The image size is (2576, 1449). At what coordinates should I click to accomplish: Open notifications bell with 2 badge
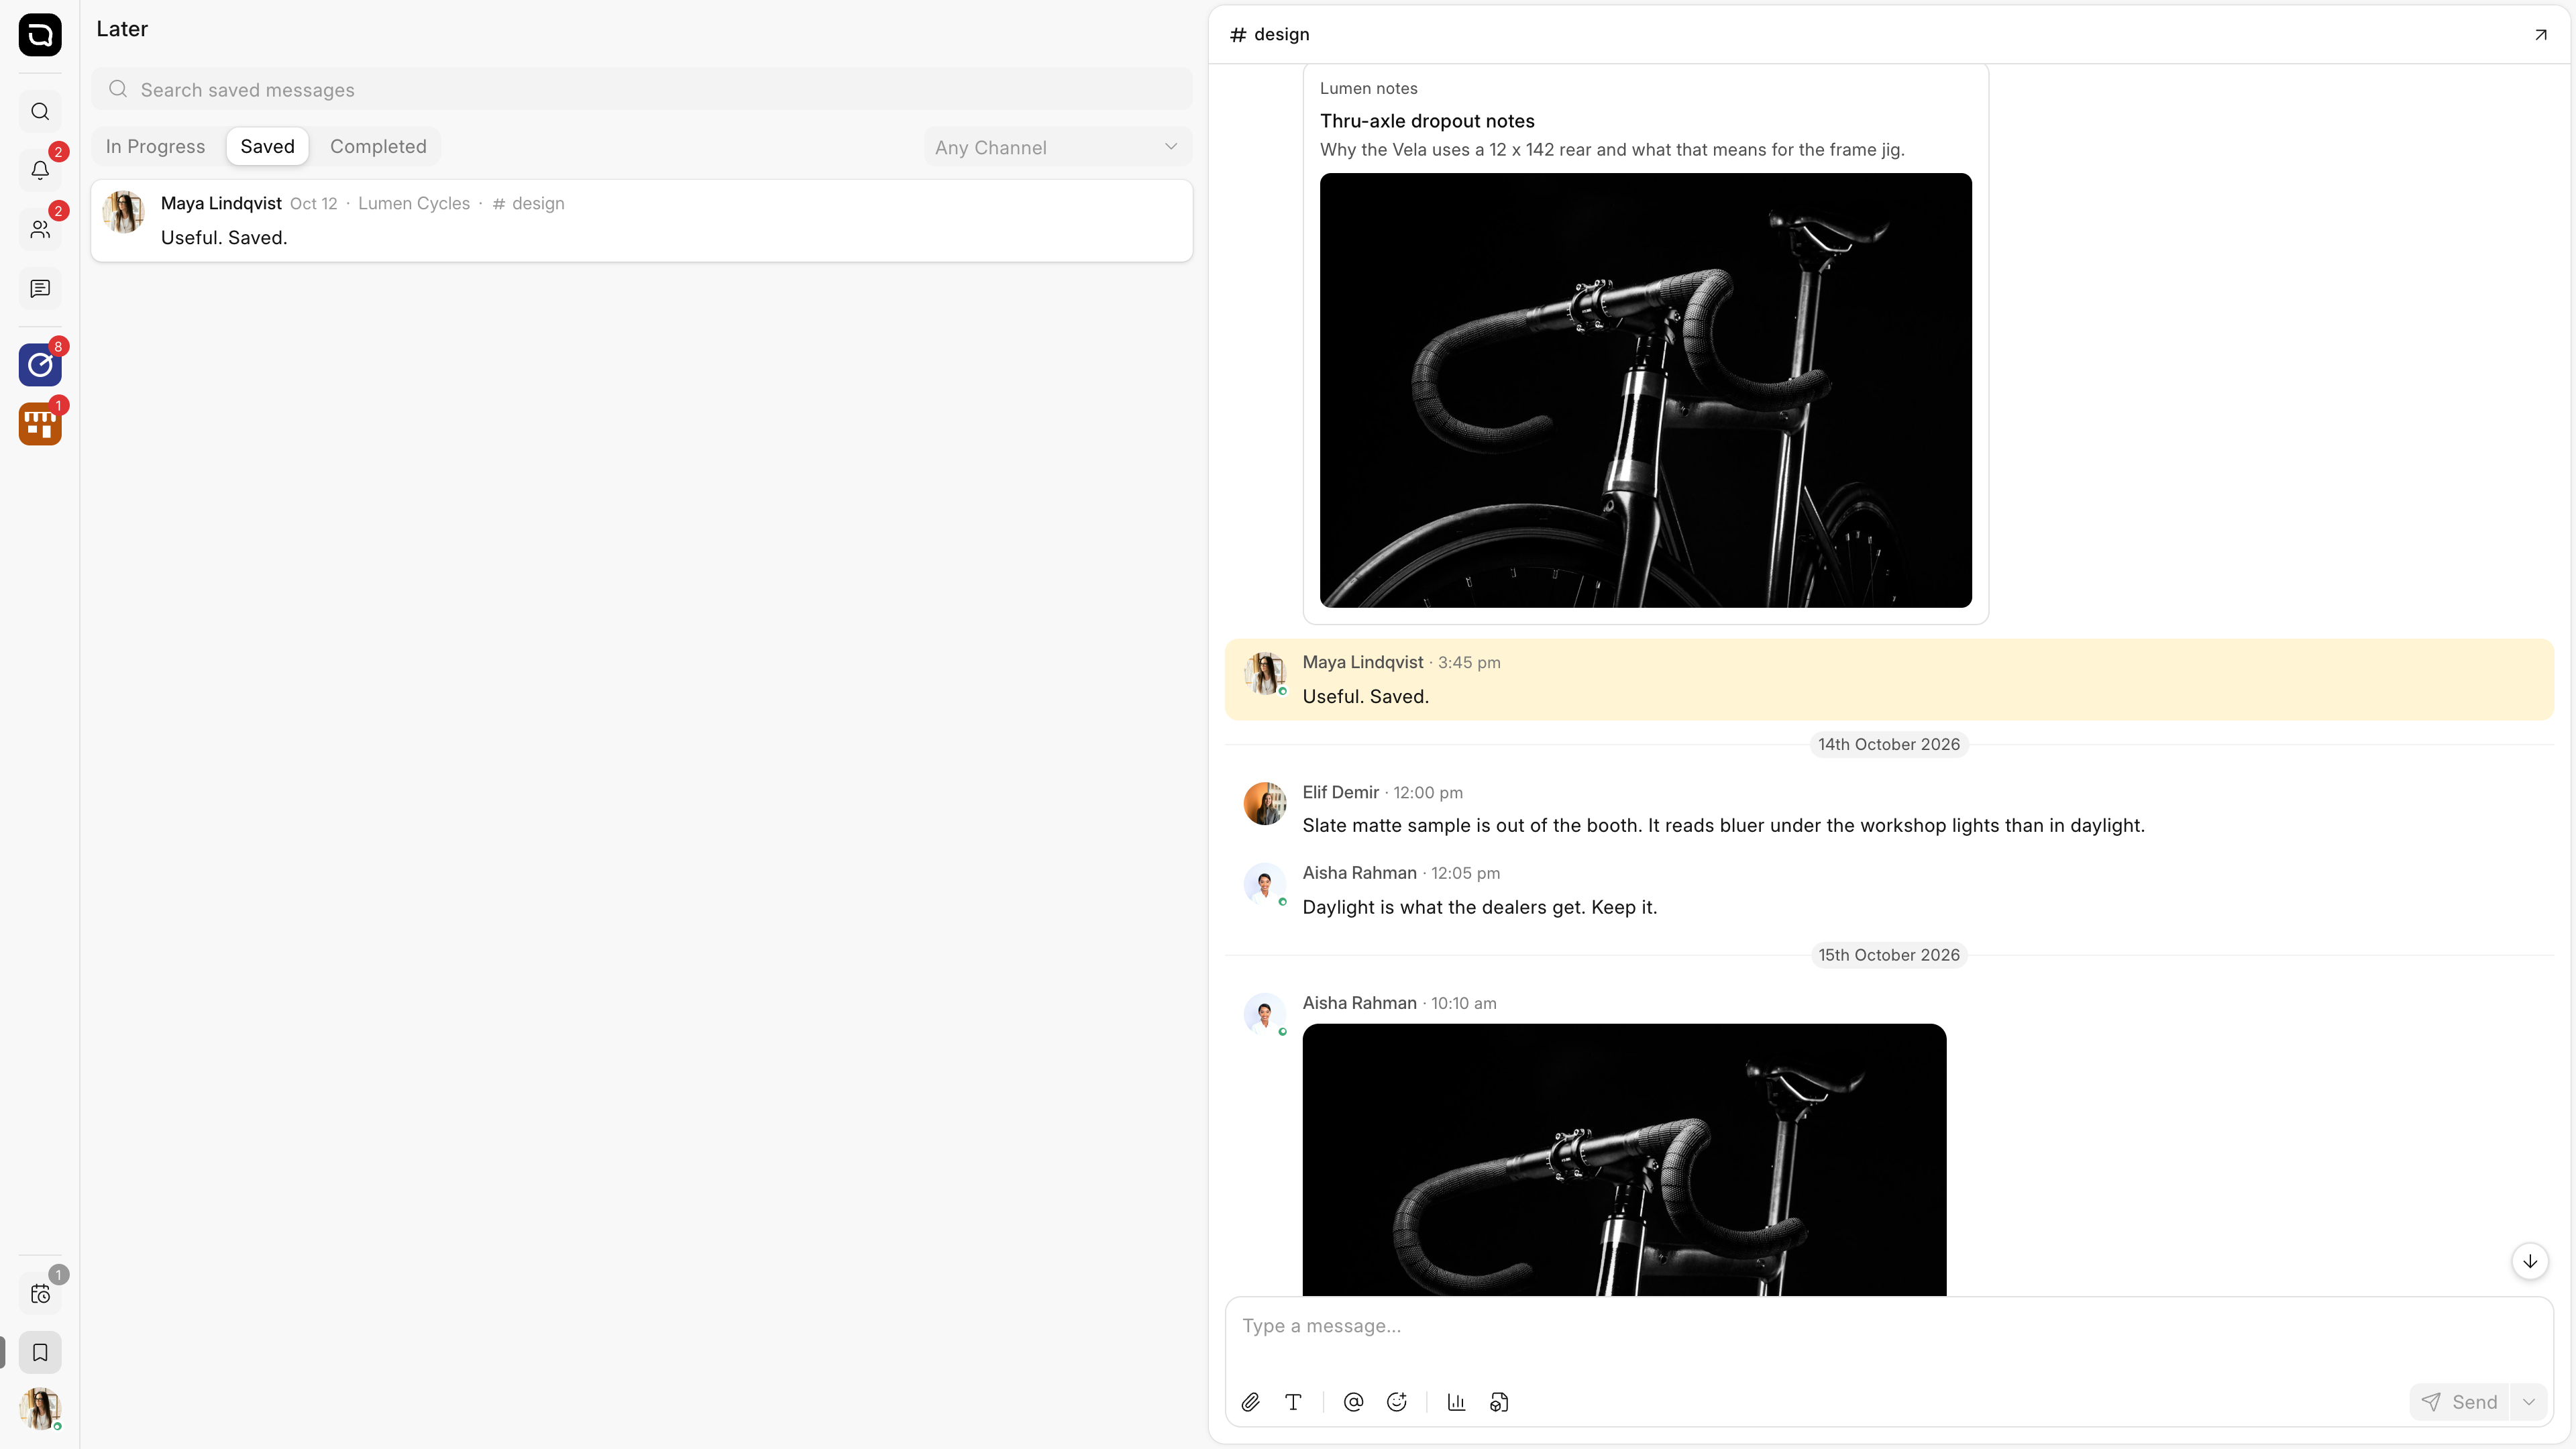click(40, 170)
